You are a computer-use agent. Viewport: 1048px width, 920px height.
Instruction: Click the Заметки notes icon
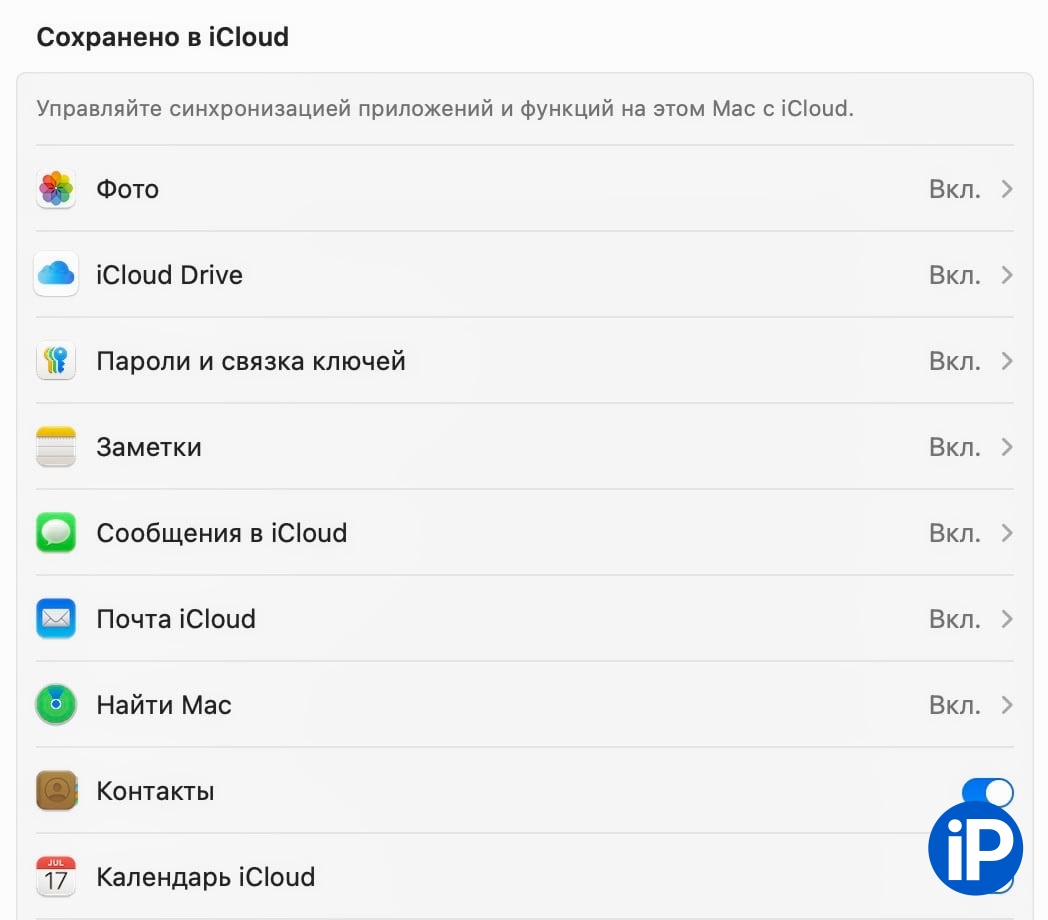(x=56, y=447)
